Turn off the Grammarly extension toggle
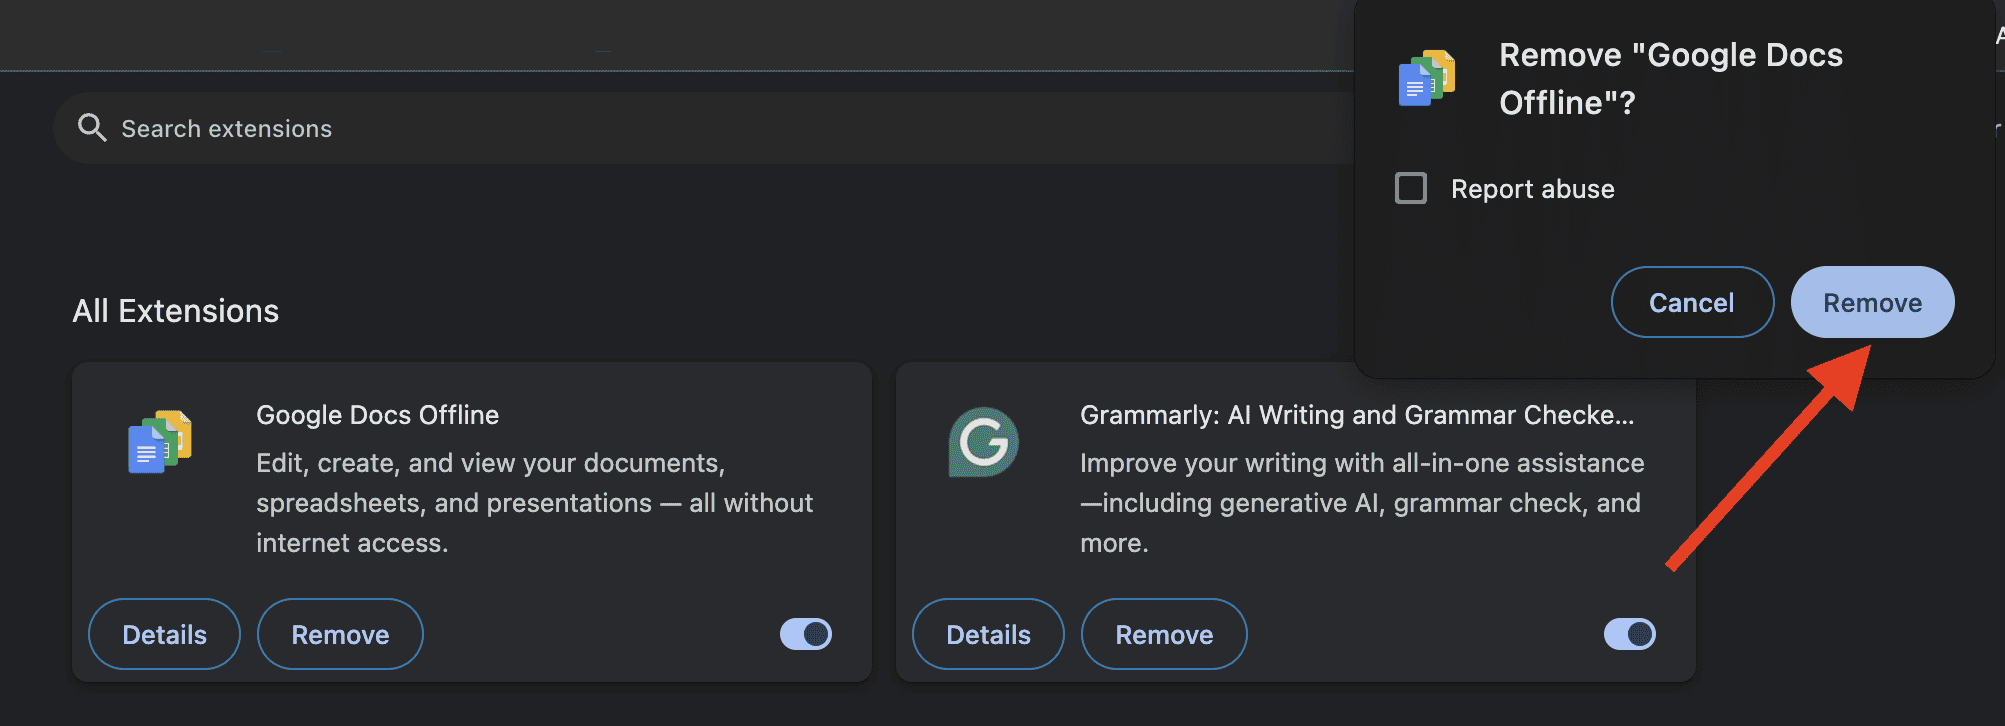This screenshot has width=2005, height=726. (x=1630, y=634)
